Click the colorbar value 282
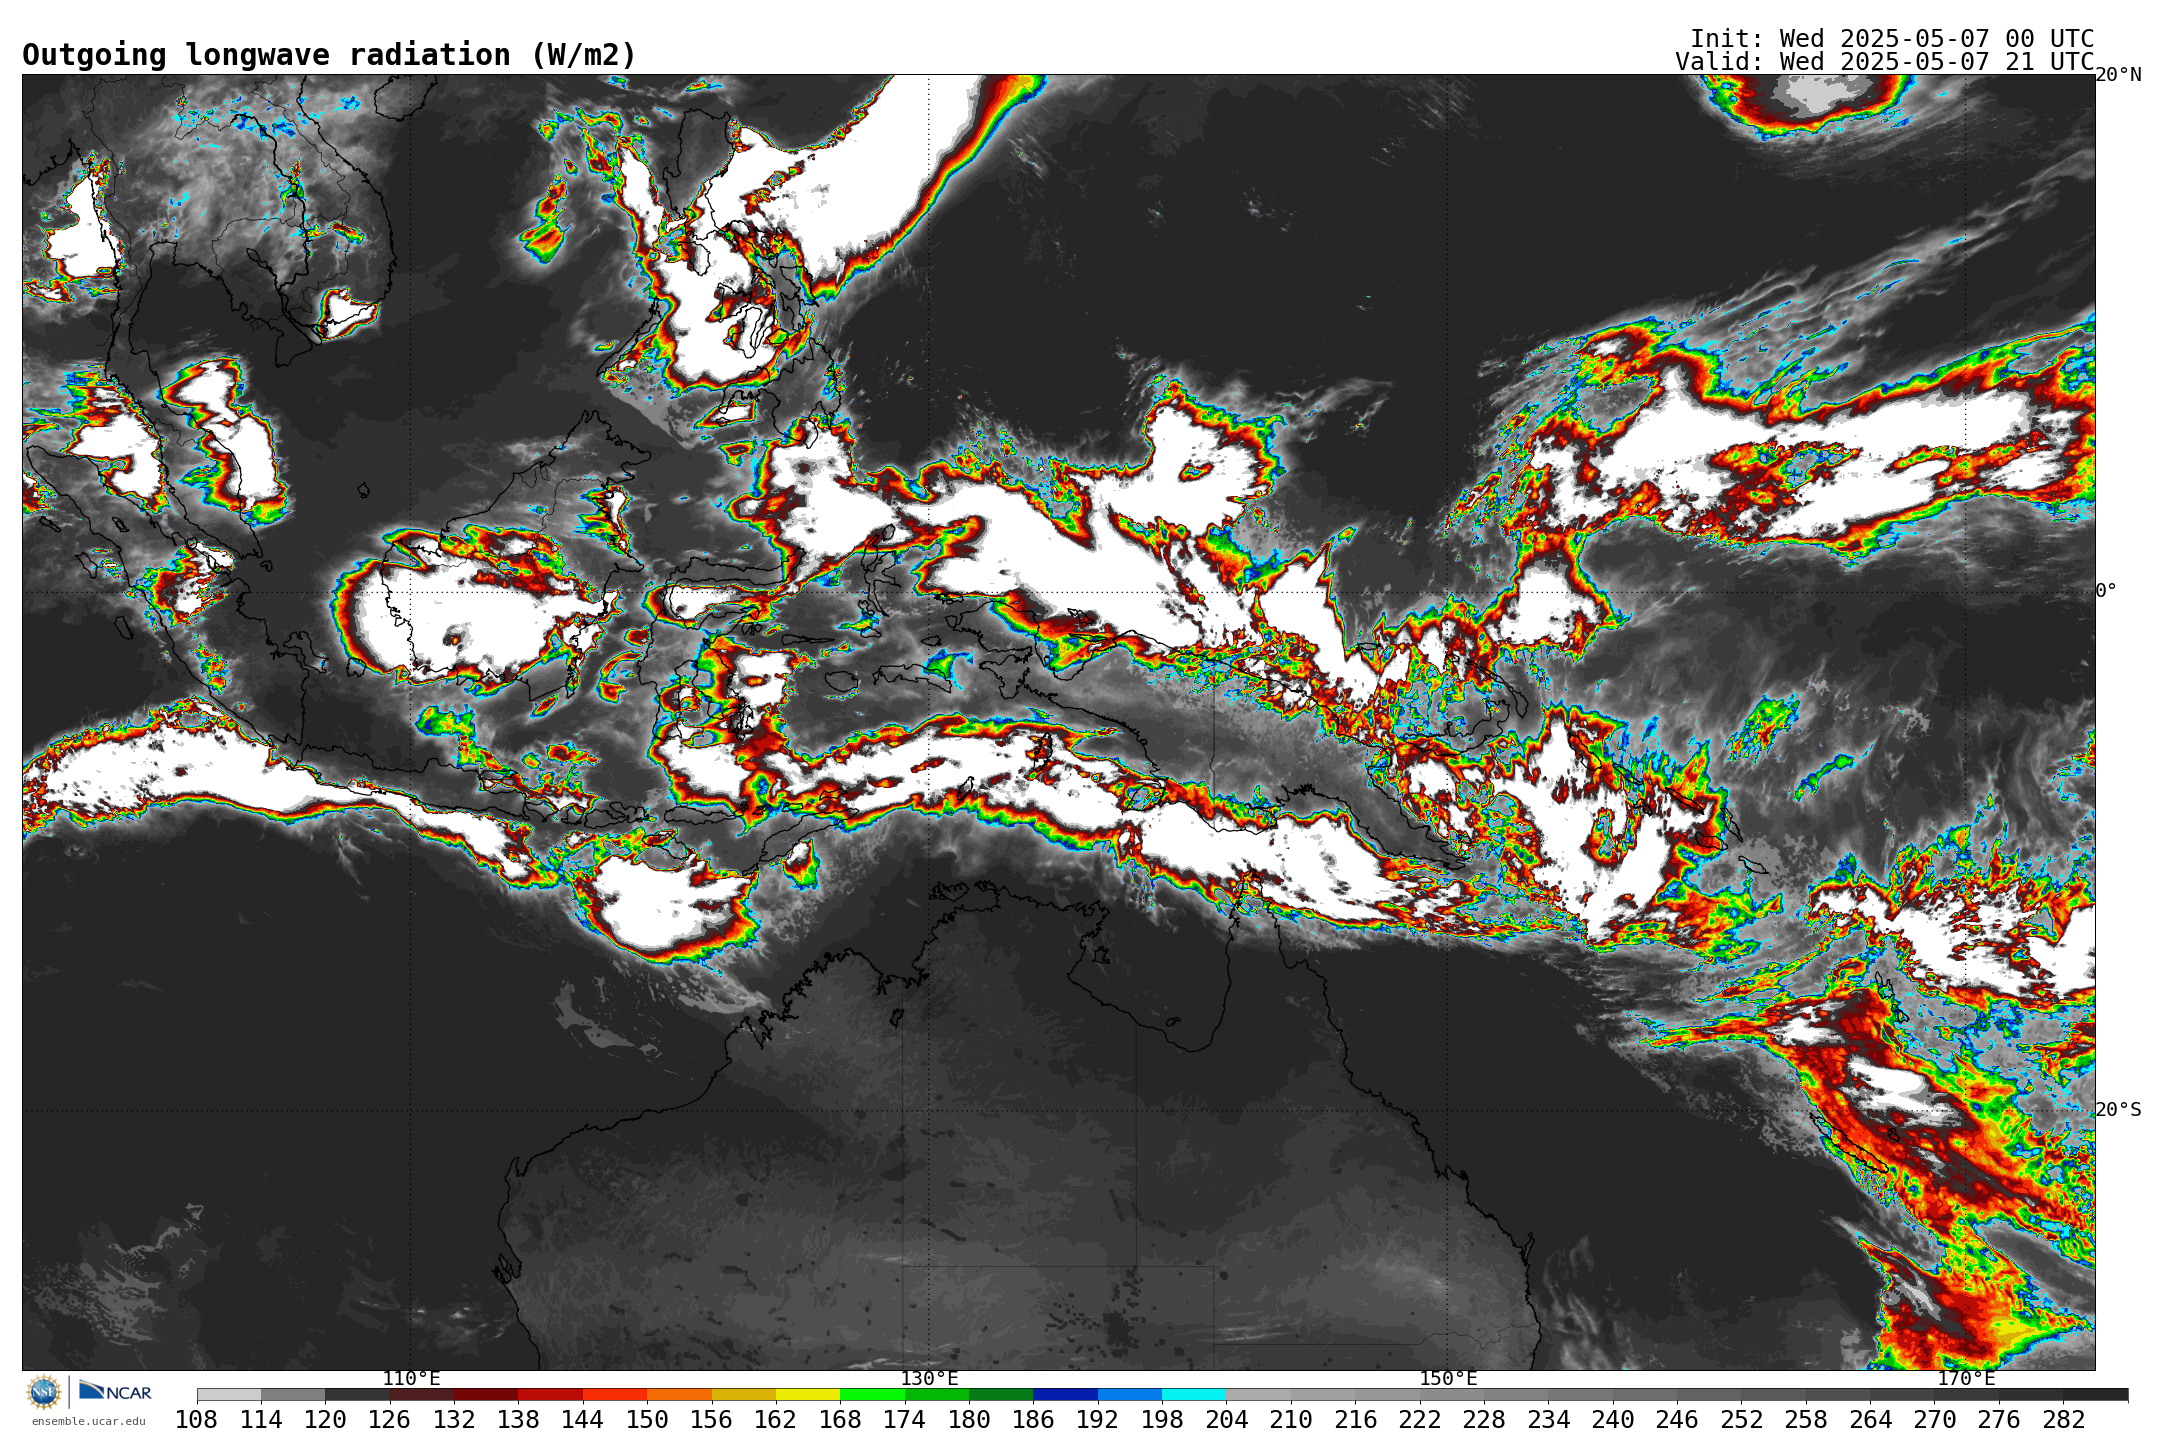 [x=2063, y=1420]
